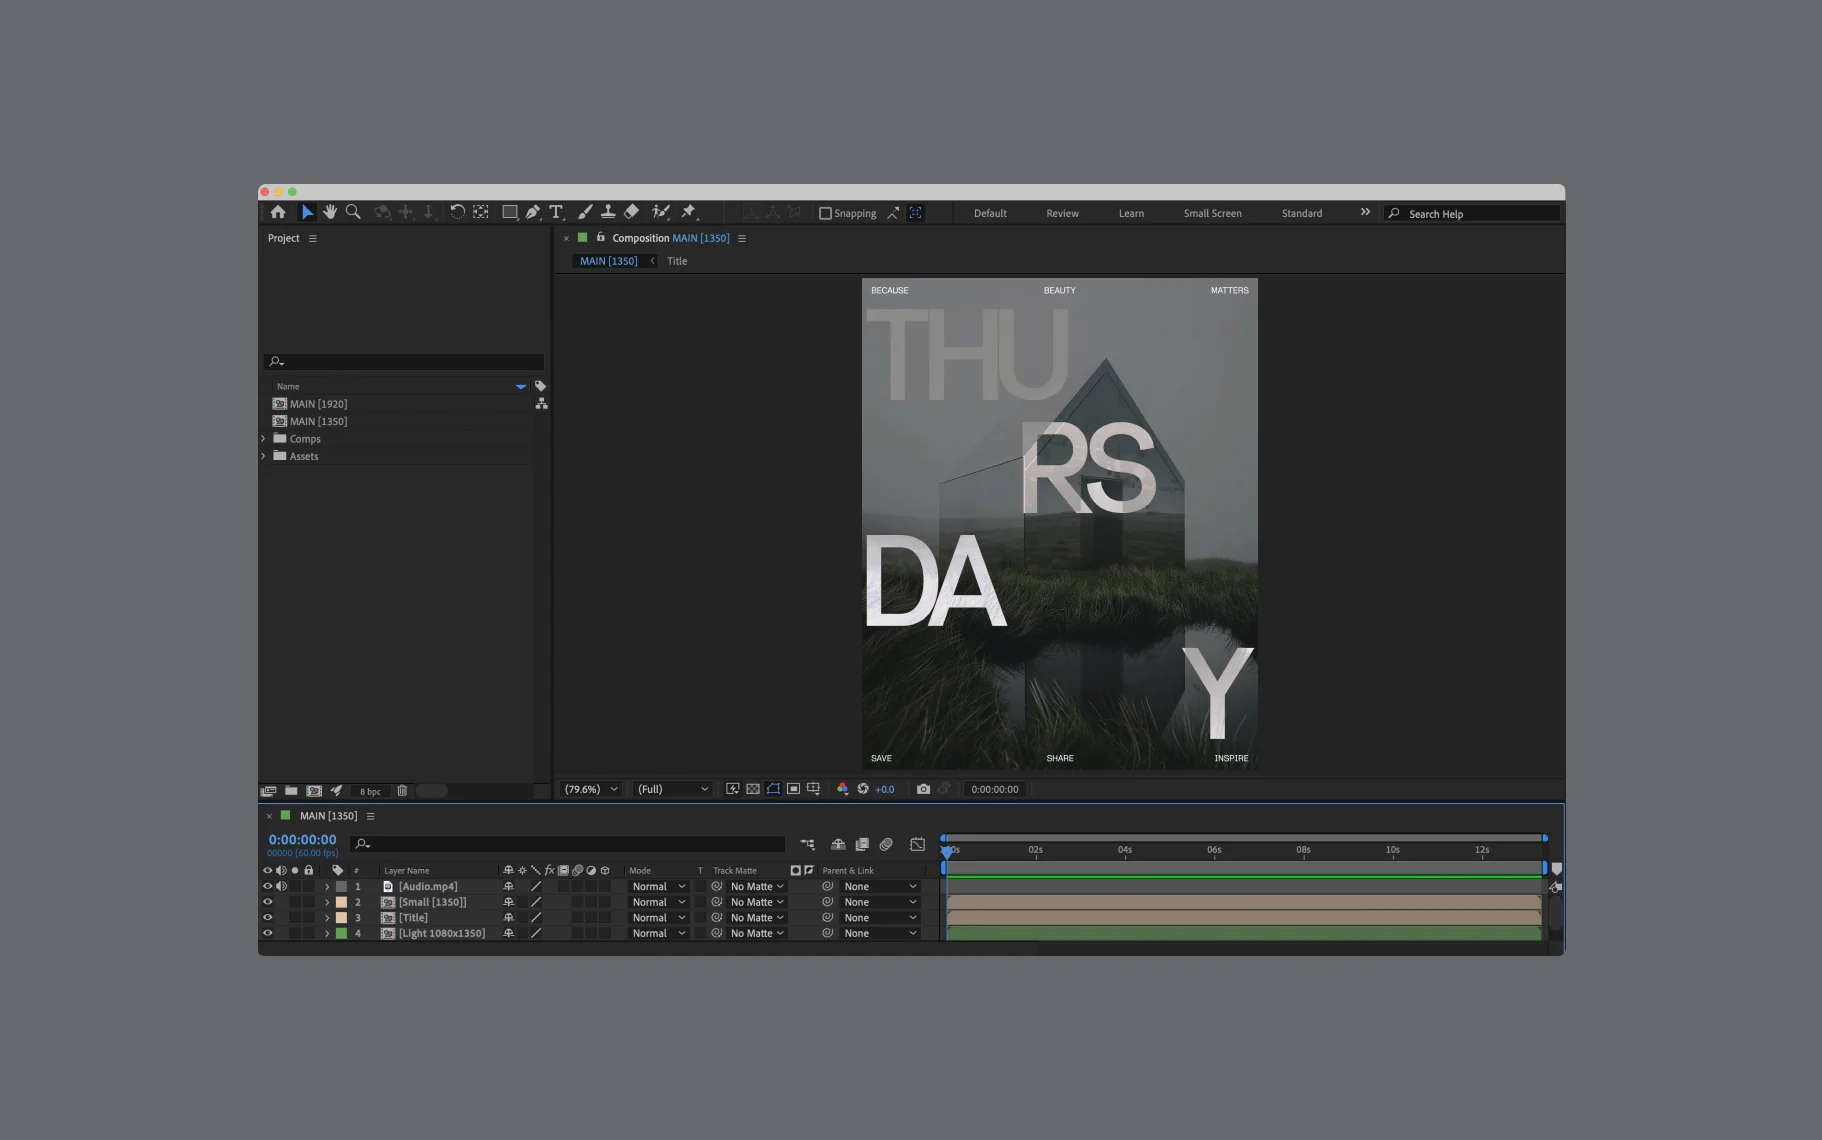1822x1140 pixels.
Task: Expand the Comps folder
Action: [x=264, y=439]
